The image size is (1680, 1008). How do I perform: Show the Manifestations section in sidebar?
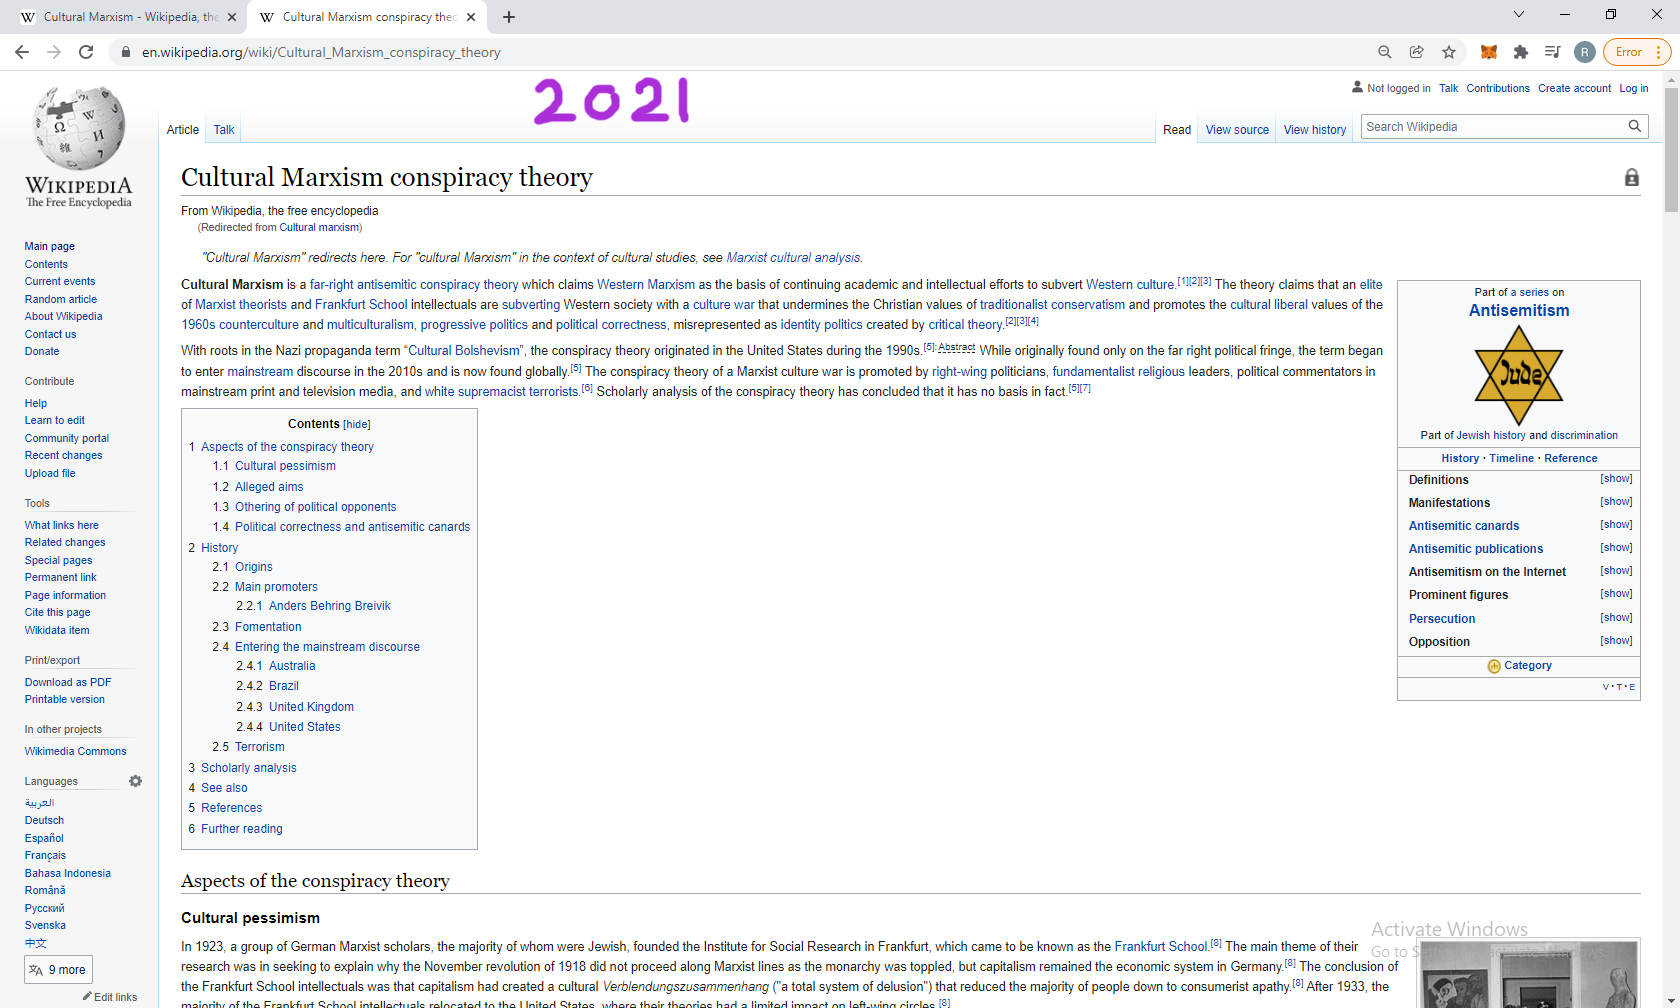pyautogui.click(x=1616, y=502)
